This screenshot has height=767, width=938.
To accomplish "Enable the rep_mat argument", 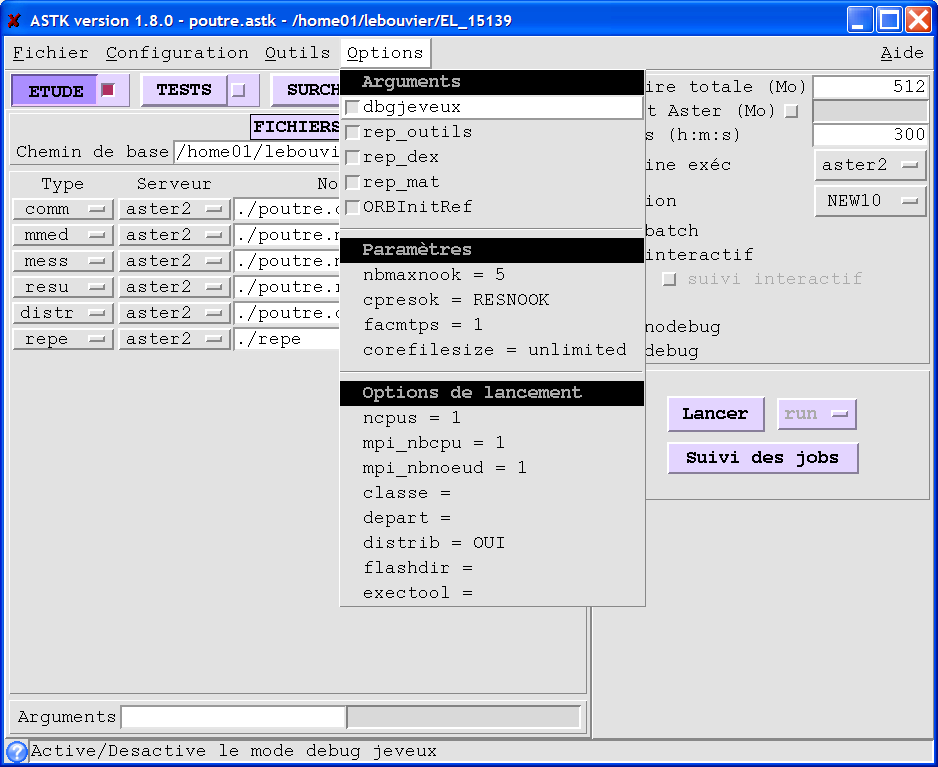I will (x=352, y=182).
